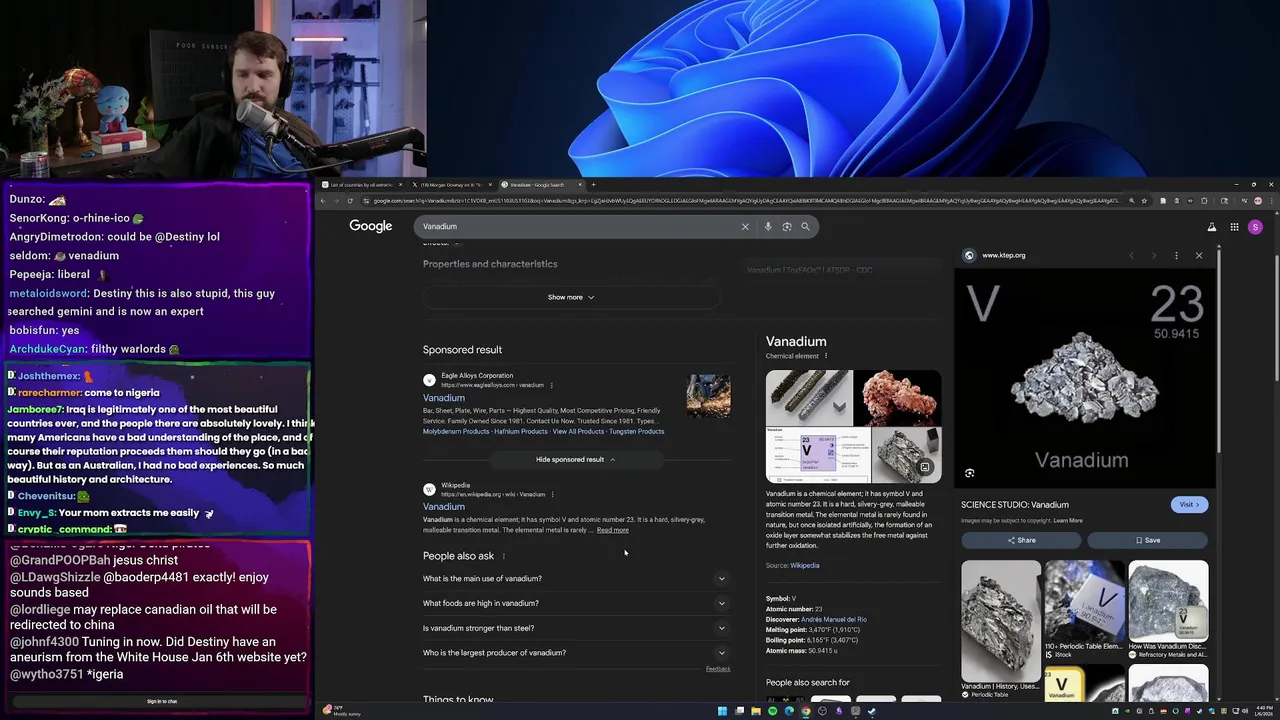Expand Who is the largest producer of vanadium
Screen dimensions: 1280x720
[x=576, y=653]
